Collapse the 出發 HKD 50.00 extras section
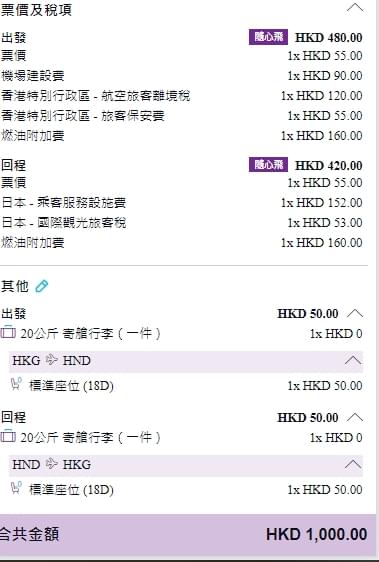The image size is (379, 562). [x=355, y=314]
